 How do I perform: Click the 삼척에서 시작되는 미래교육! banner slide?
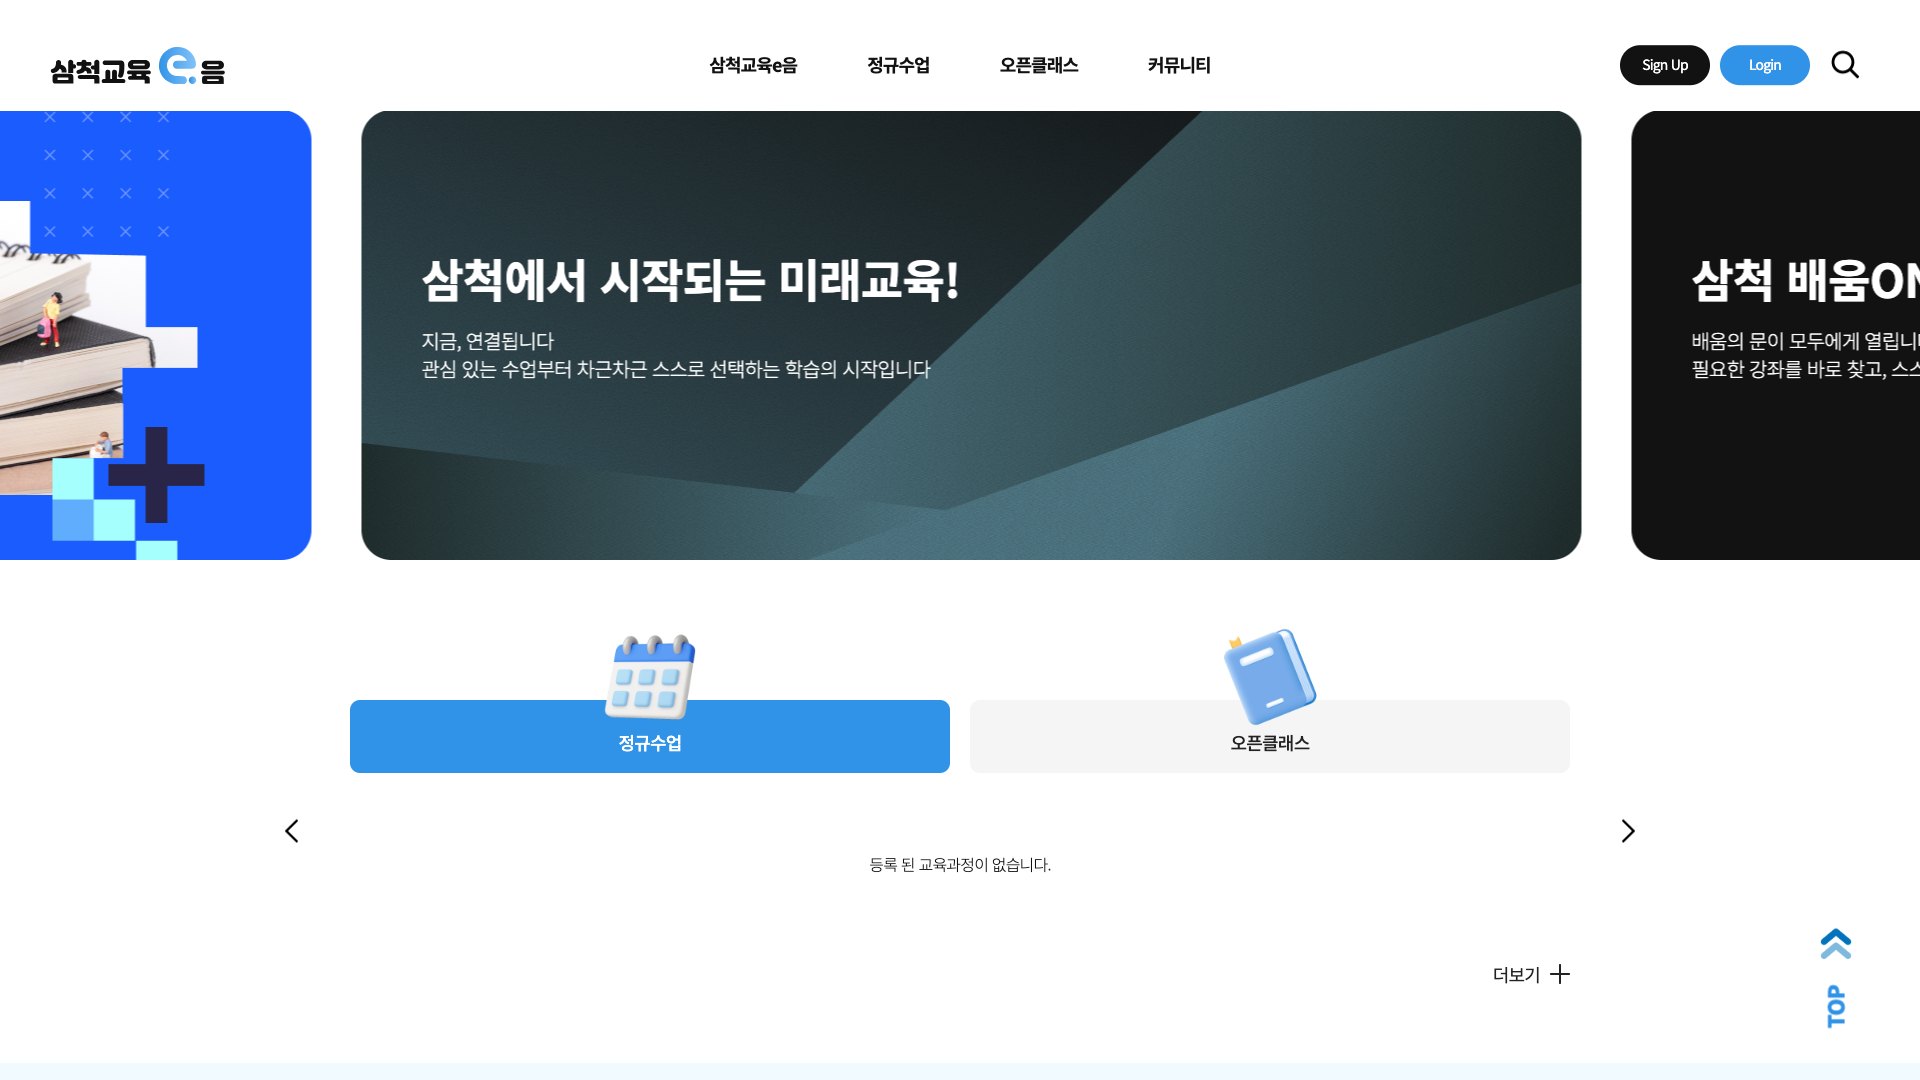[971, 335]
